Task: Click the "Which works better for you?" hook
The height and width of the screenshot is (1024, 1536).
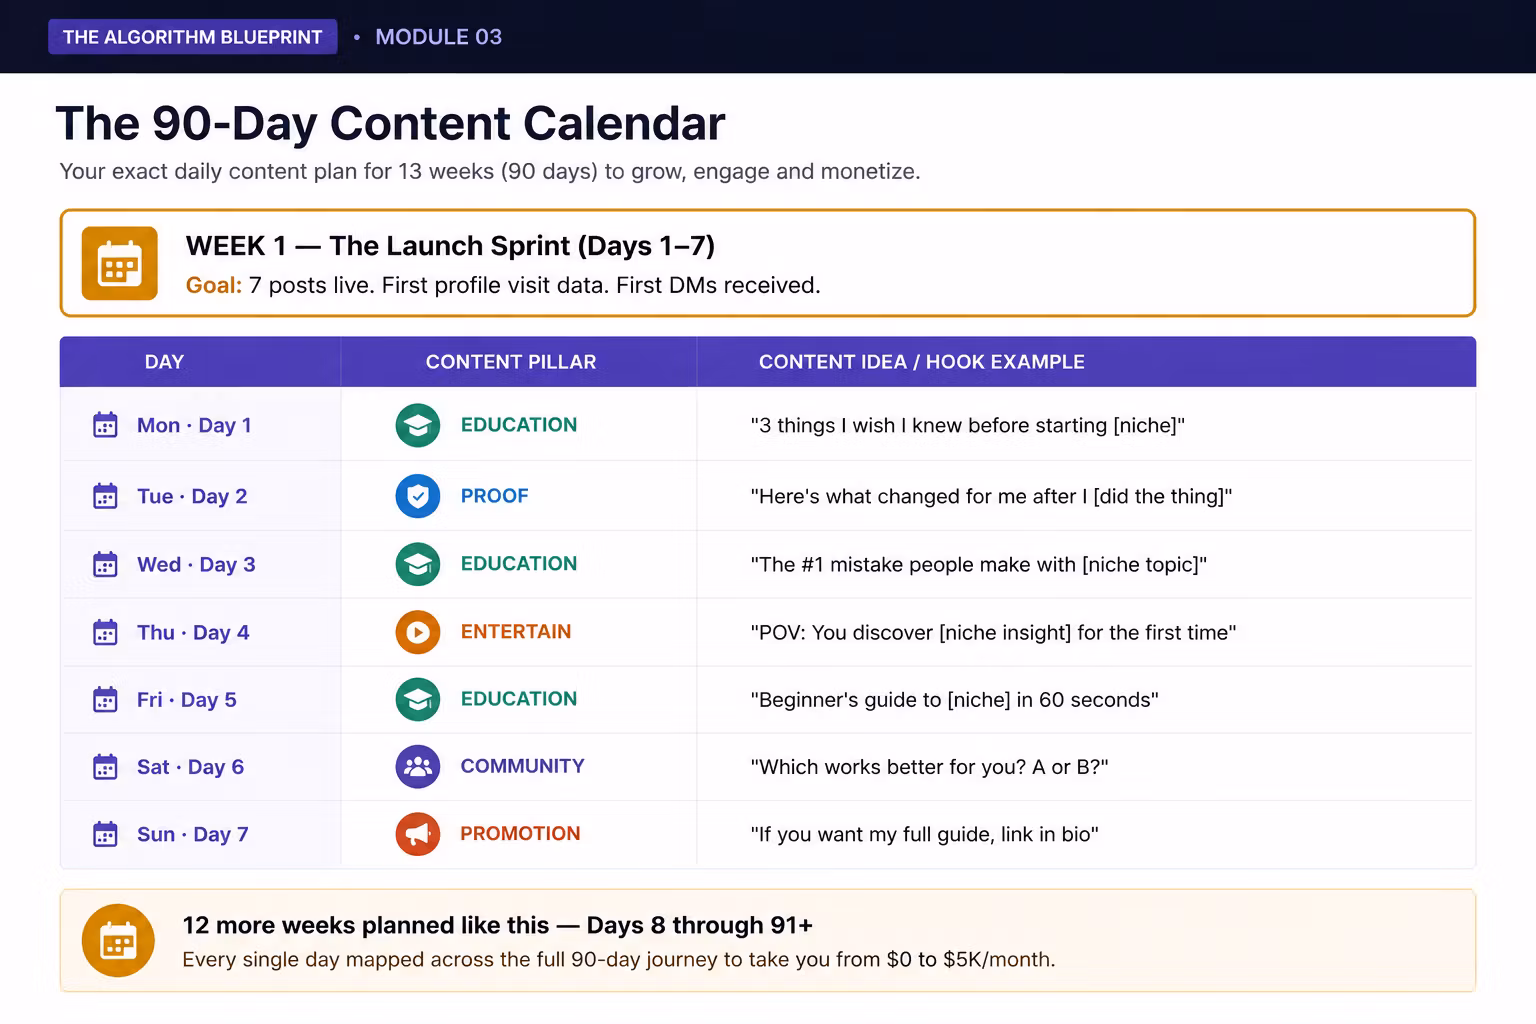Action: pyautogui.click(x=929, y=767)
